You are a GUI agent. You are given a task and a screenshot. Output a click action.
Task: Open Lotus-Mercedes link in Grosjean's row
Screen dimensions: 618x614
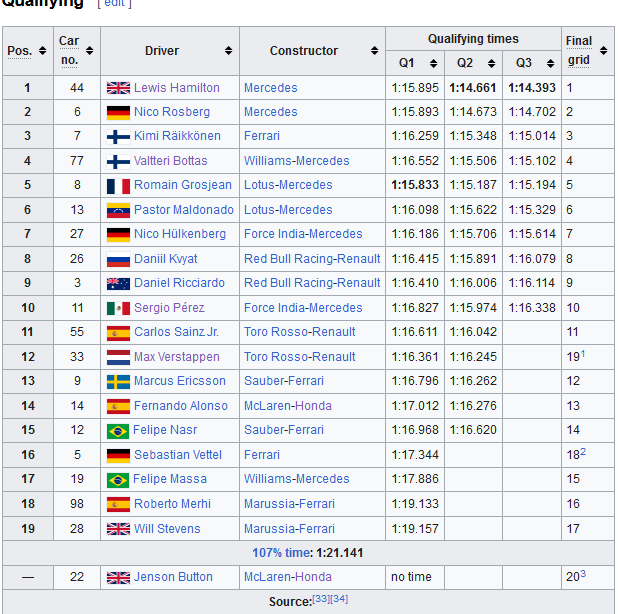(288, 185)
